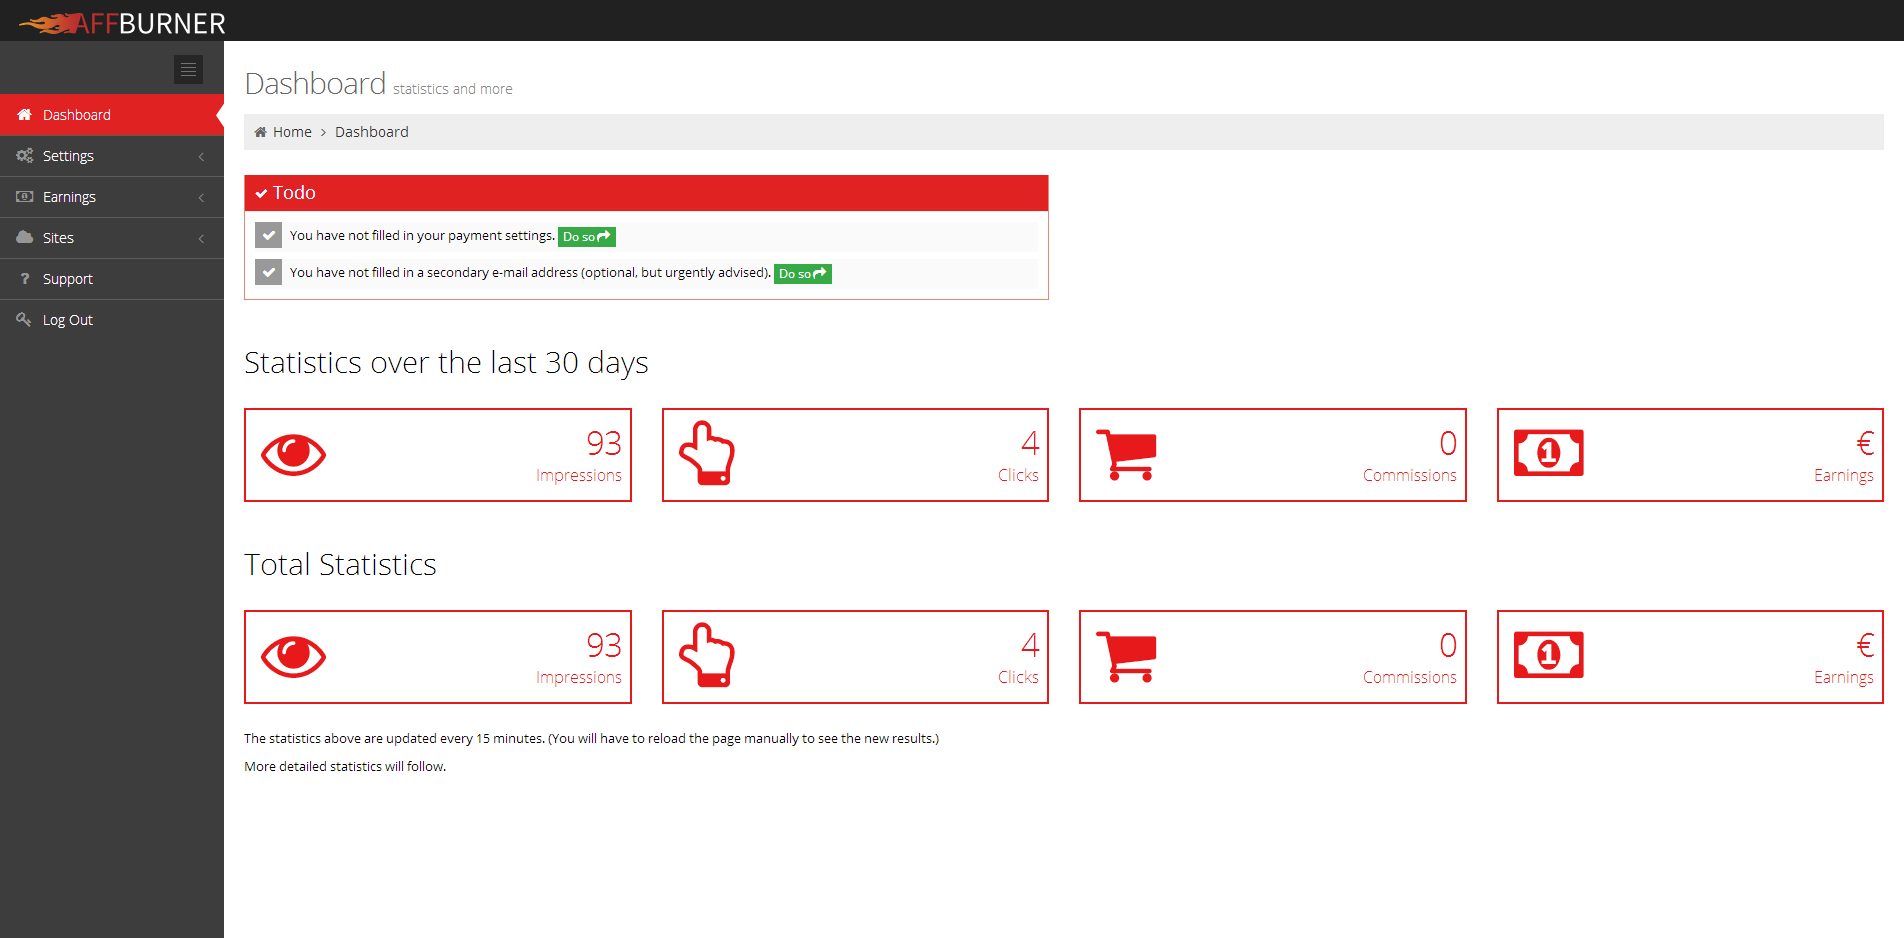Click the Dashboard breadcrumb item
The image size is (1904, 938).
[372, 132]
